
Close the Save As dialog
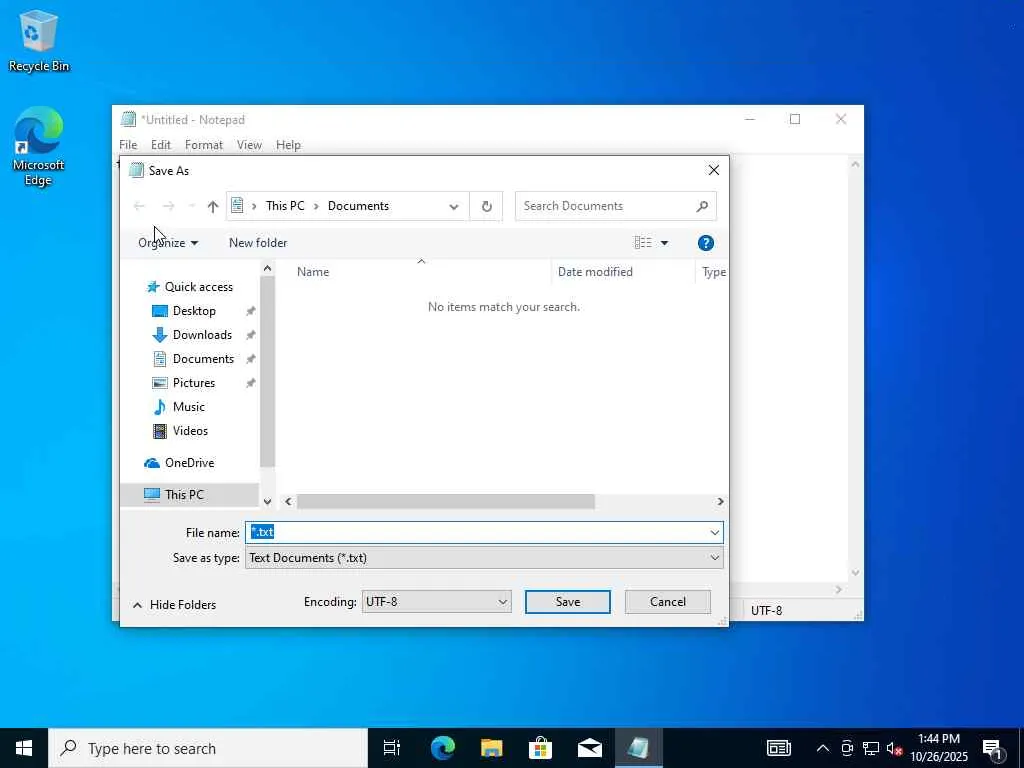pos(714,170)
